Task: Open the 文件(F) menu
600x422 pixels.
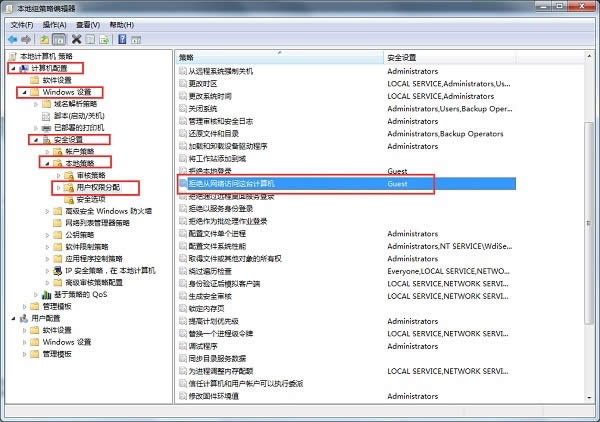Action: 22,25
